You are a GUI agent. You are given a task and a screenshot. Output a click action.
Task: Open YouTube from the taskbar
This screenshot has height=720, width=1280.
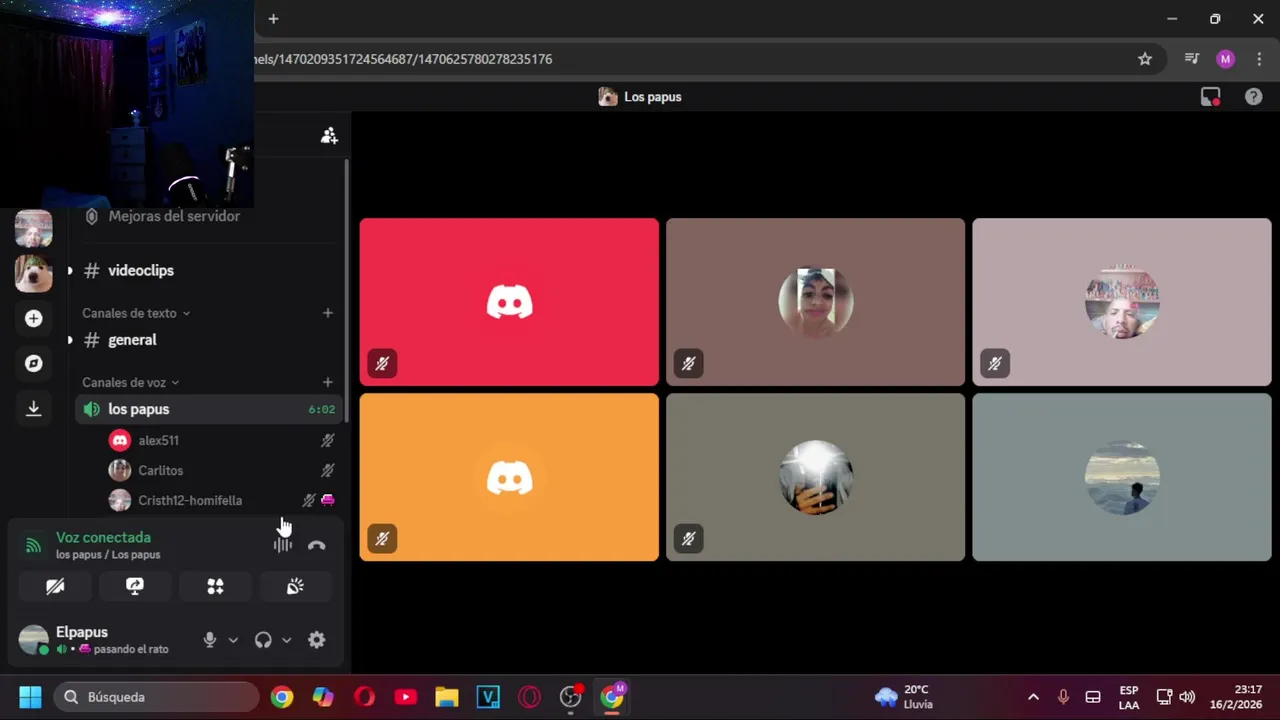(405, 697)
